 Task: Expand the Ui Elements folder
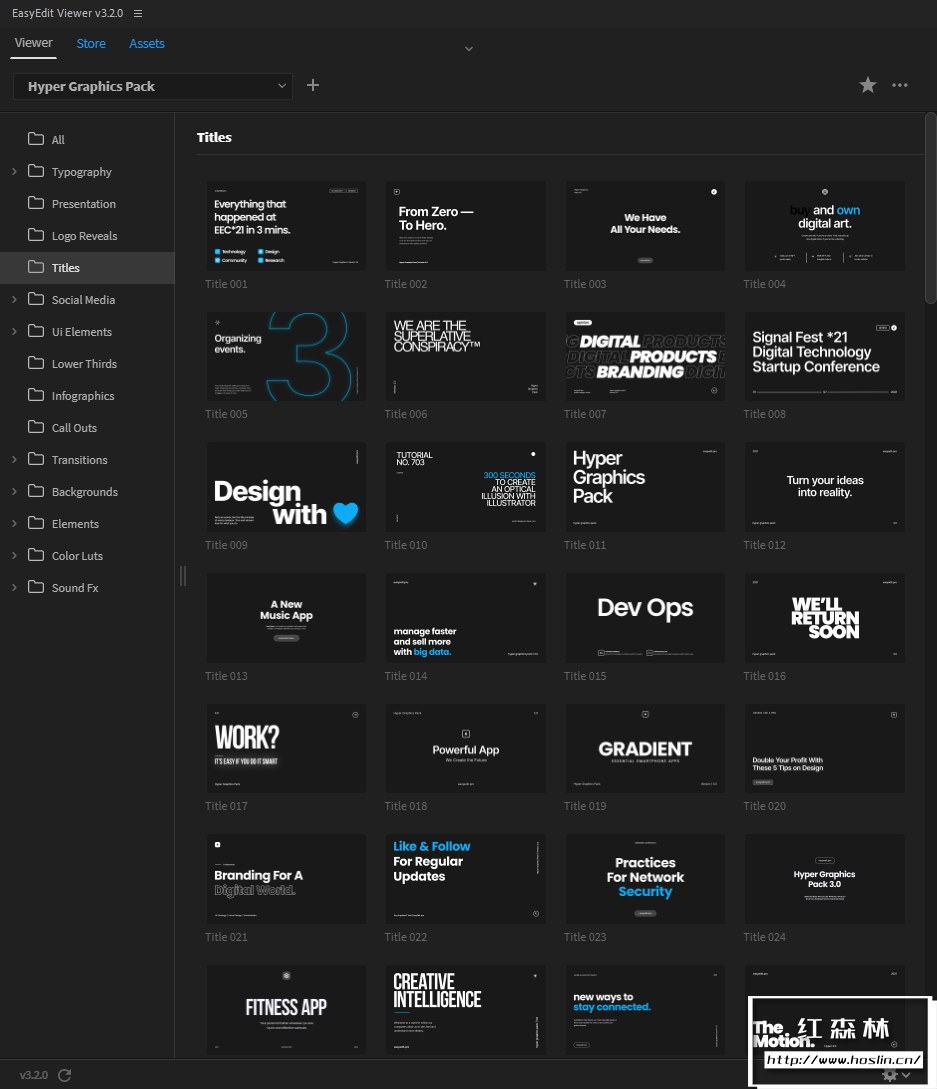click(14, 331)
